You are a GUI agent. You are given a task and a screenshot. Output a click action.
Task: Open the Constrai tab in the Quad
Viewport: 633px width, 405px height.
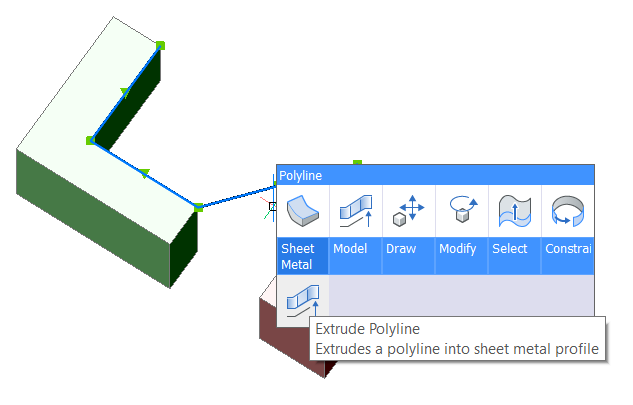567,249
